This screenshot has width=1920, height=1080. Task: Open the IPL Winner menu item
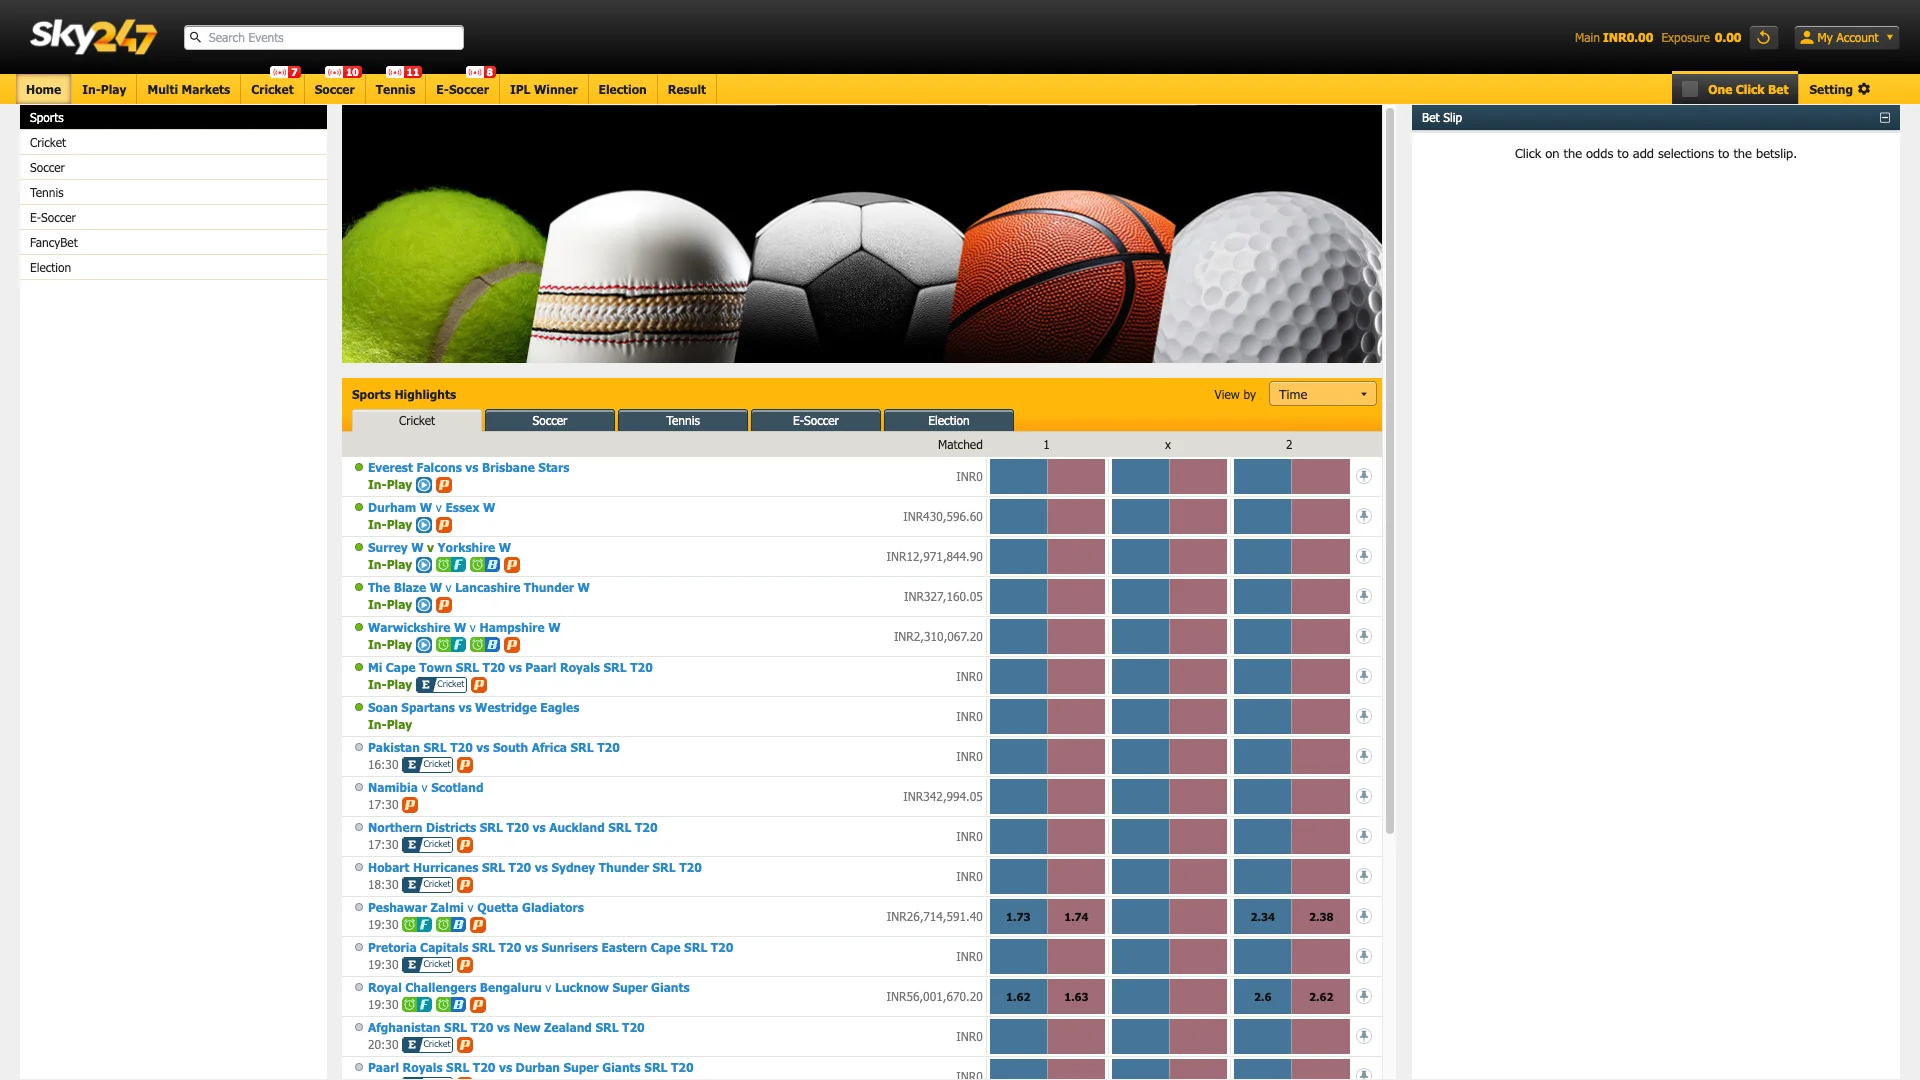(543, 89)
